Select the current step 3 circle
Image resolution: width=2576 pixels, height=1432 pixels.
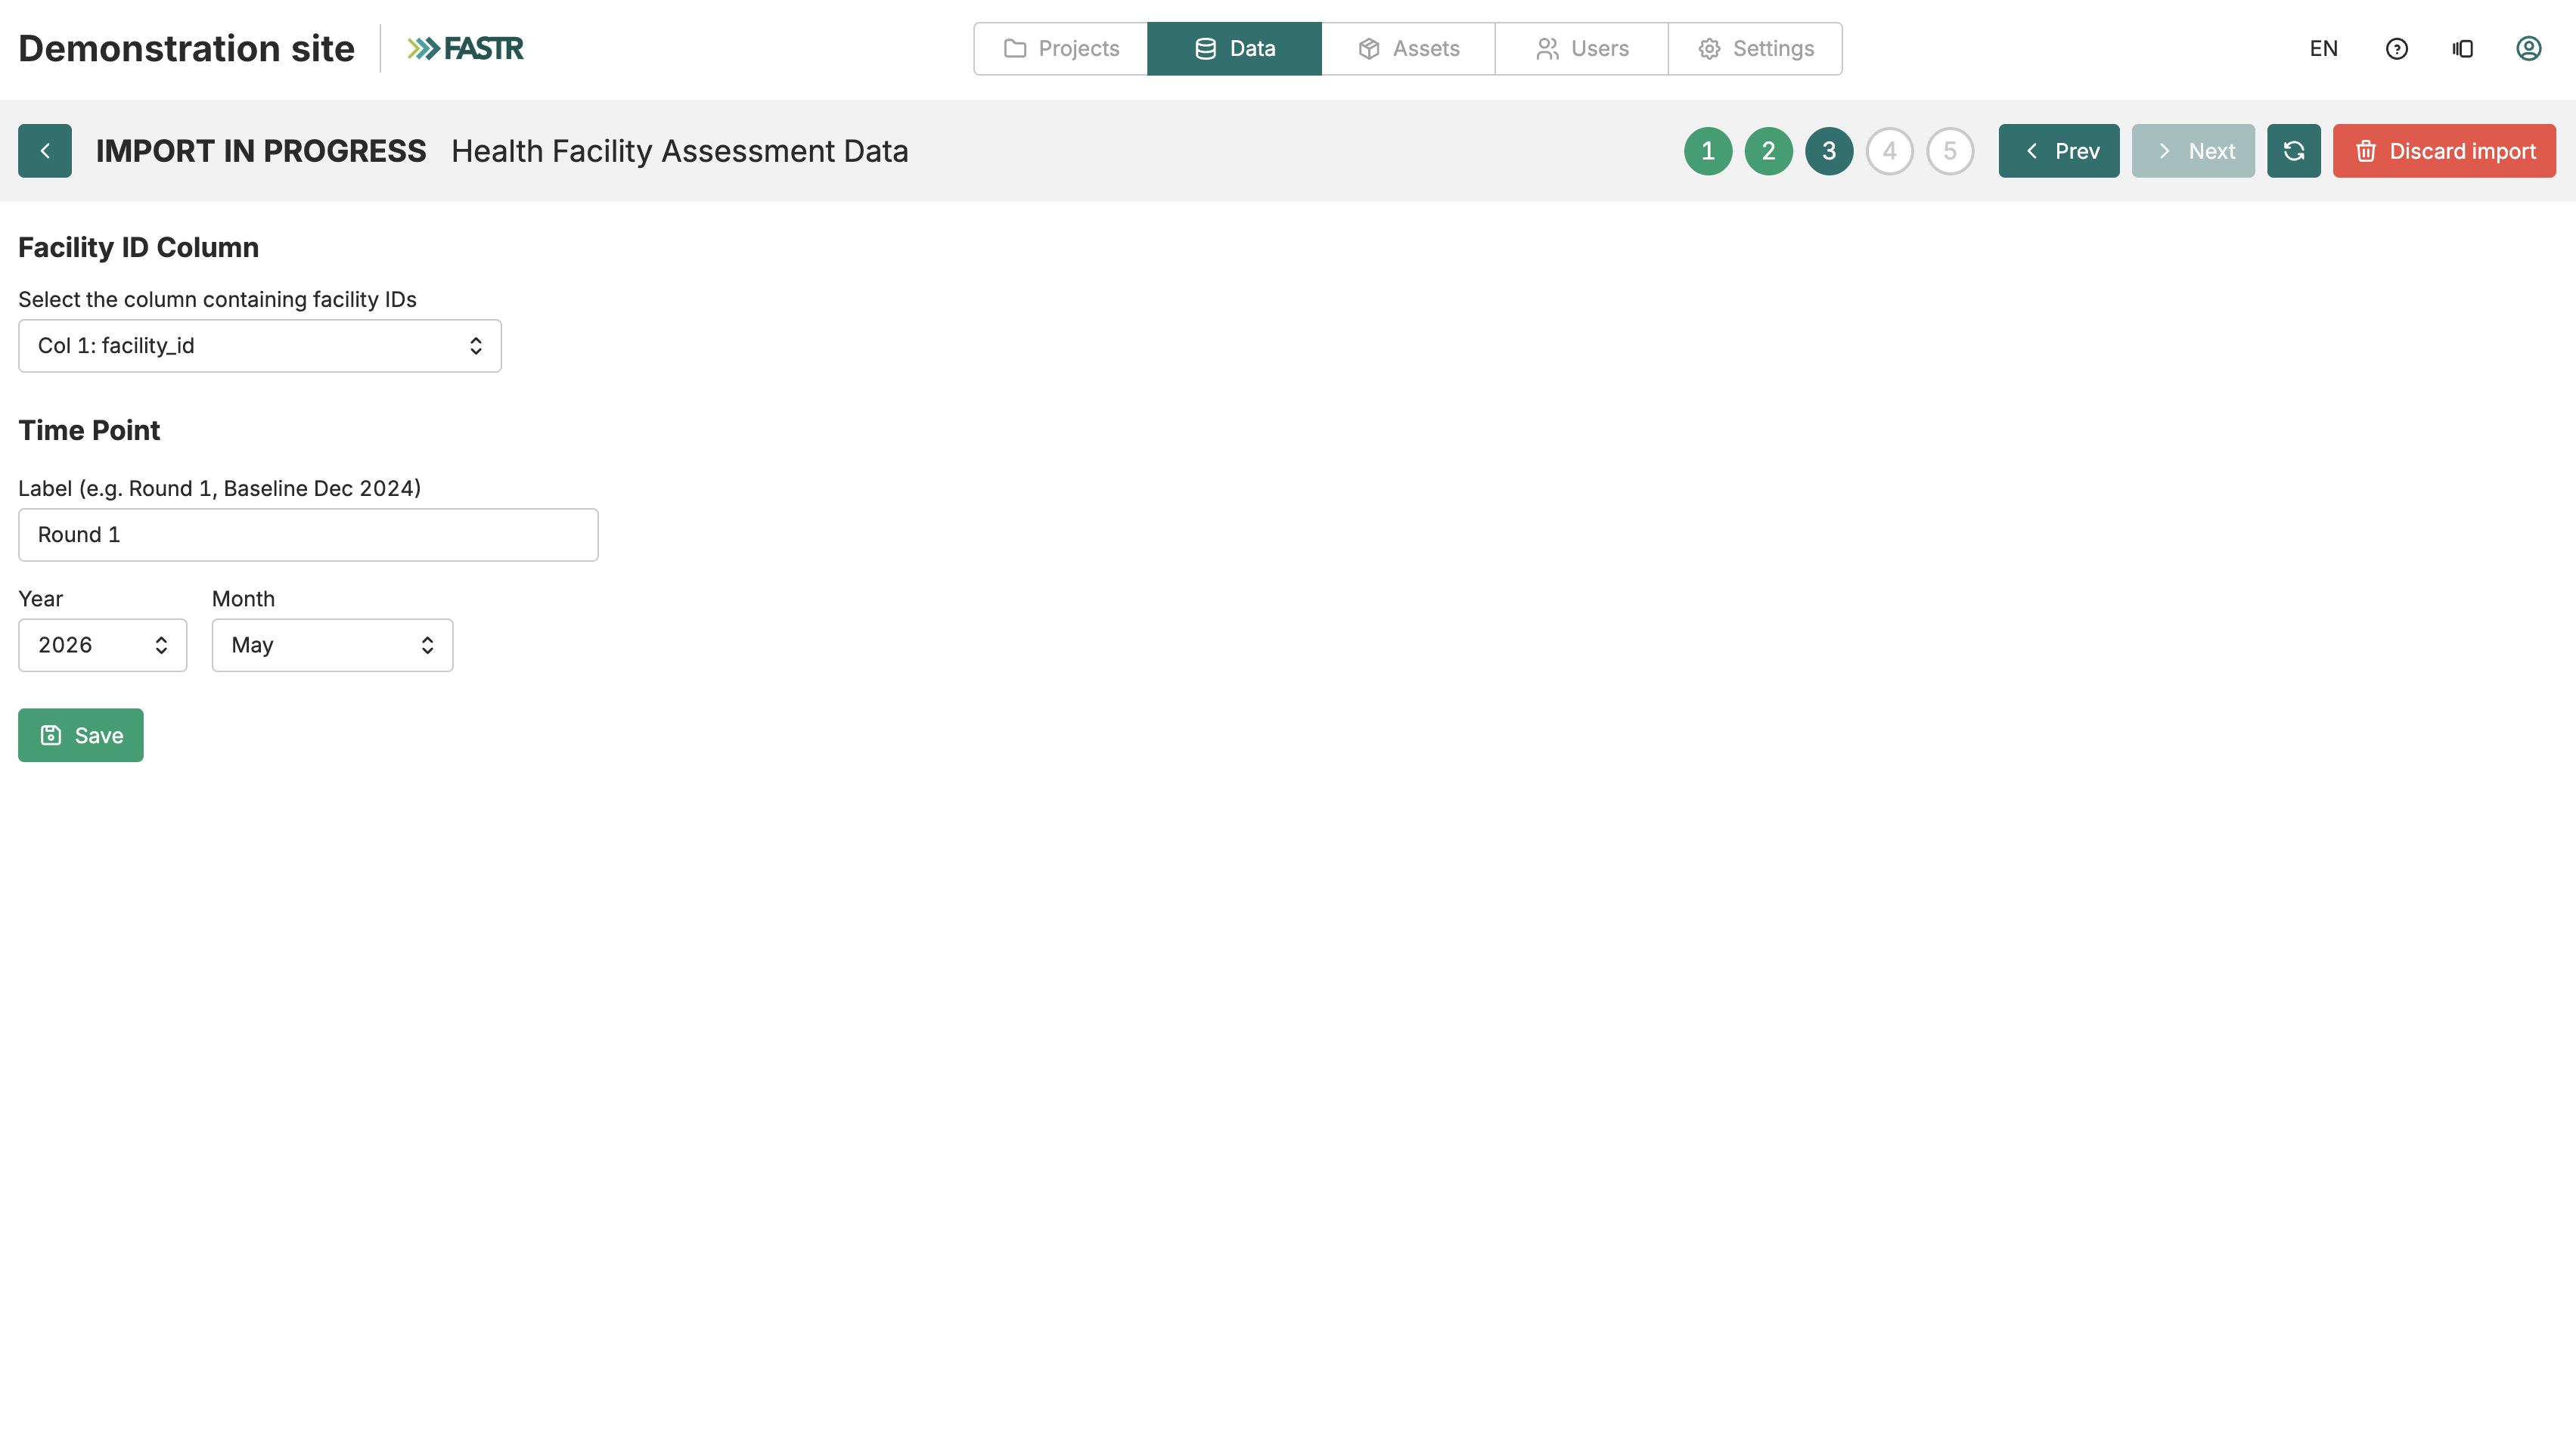point(1829,151)
